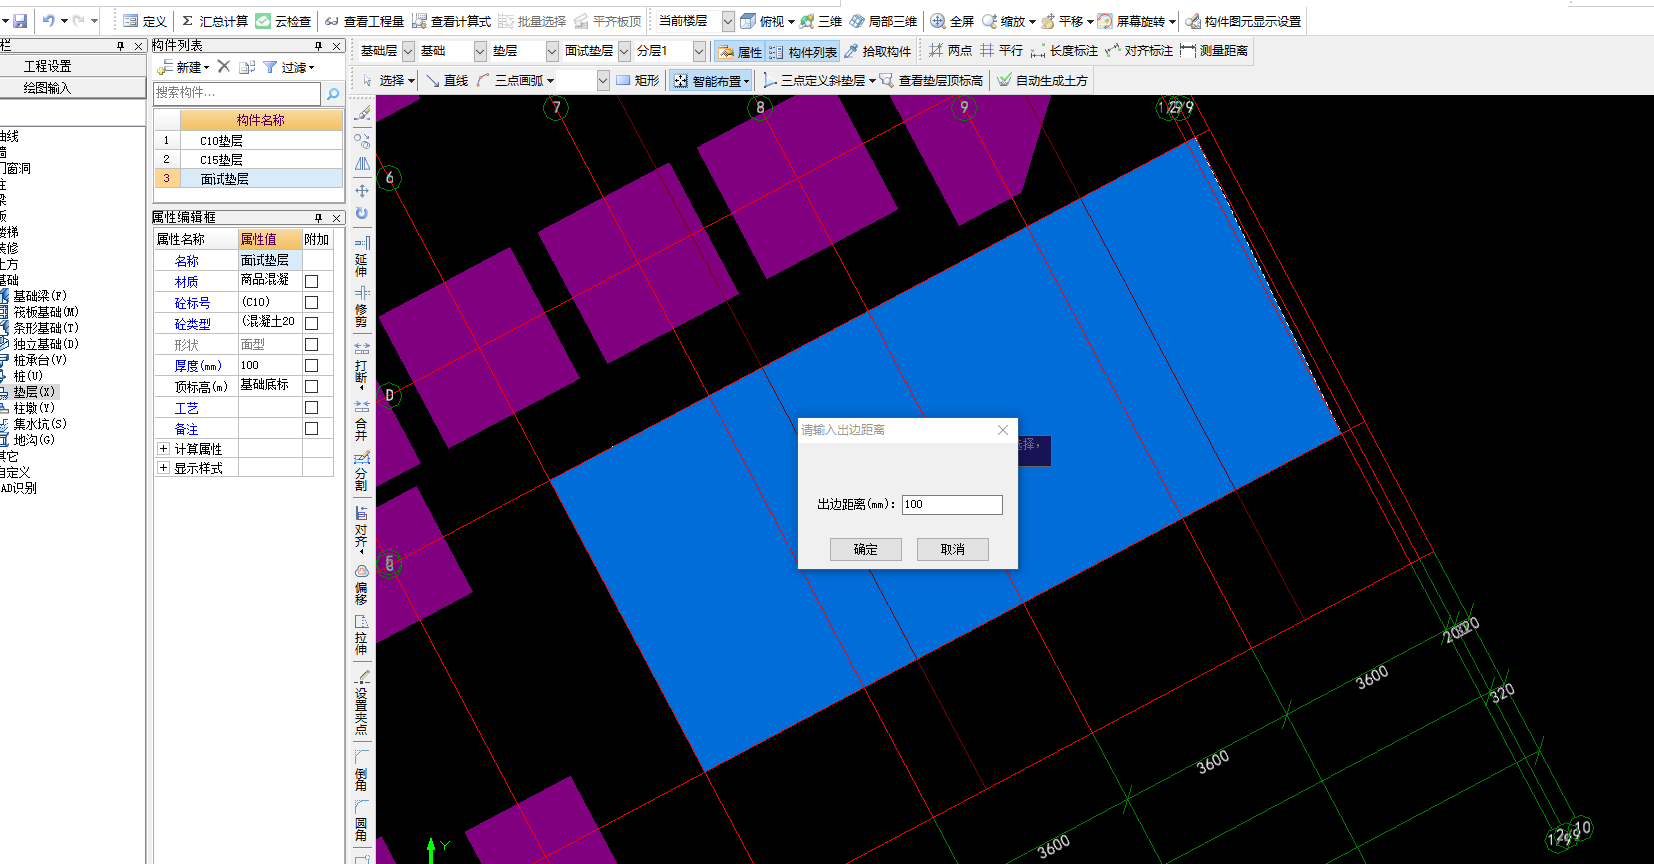
Task: Tick the 工艺 row checkbox
Action: 312,408
